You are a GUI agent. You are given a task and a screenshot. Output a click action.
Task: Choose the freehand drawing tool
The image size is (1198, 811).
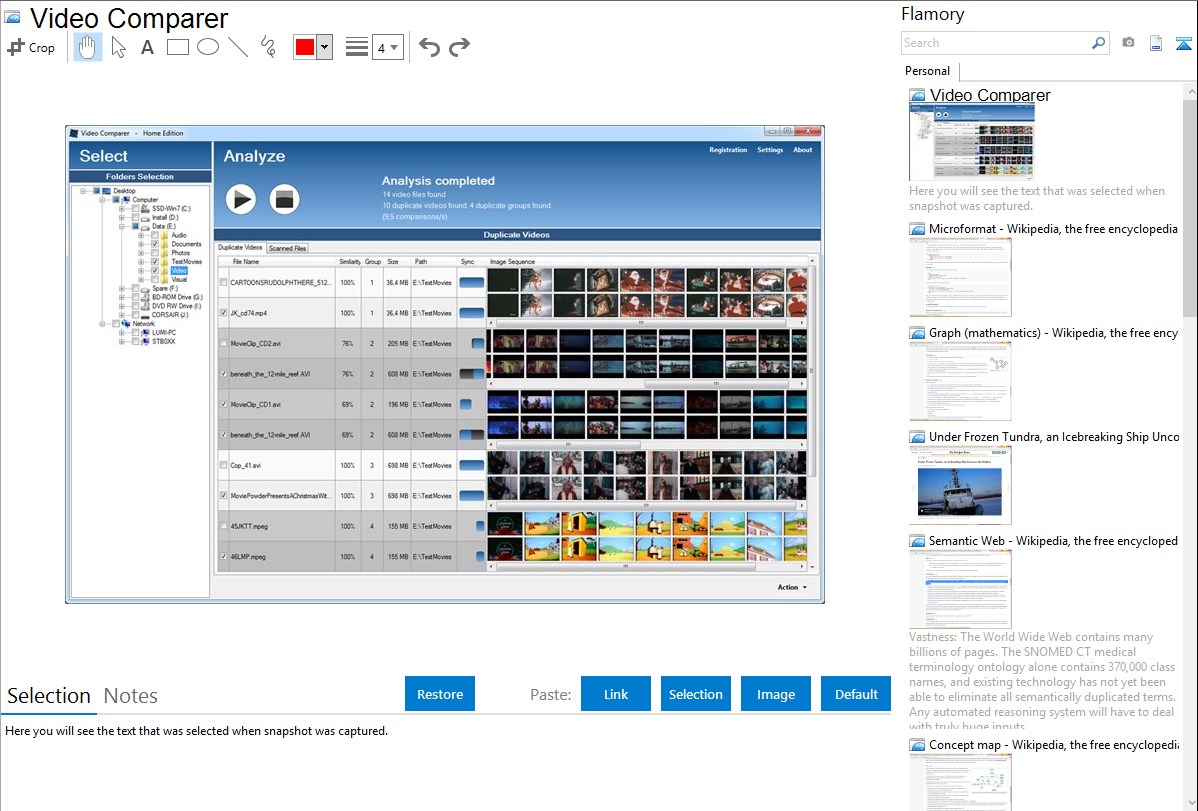[x=268, y=47]
